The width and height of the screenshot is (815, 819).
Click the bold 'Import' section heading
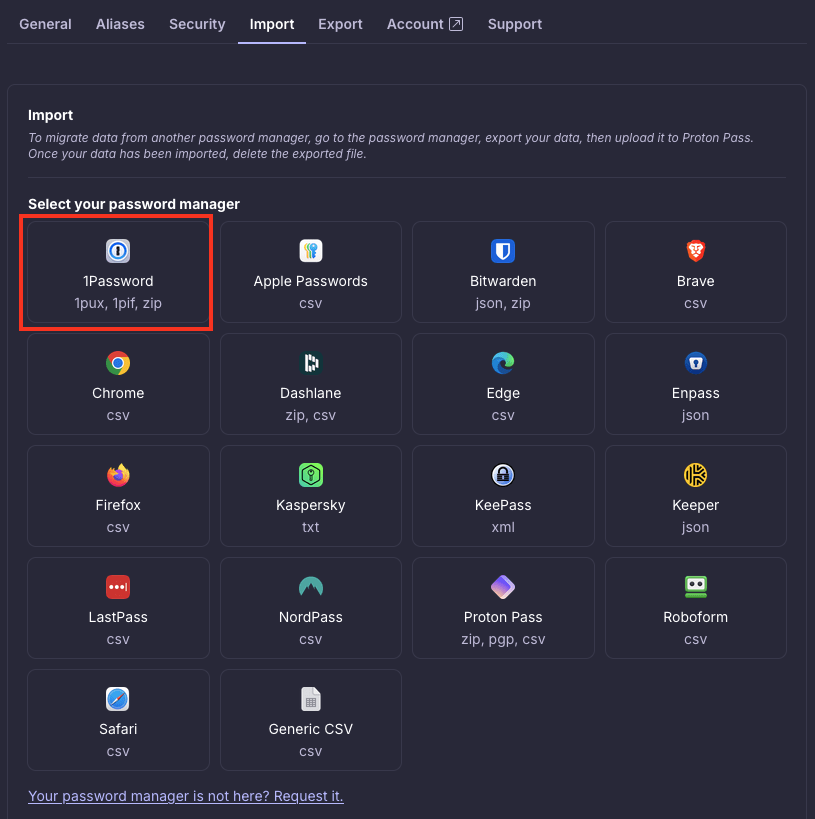(x=50, y=115)
